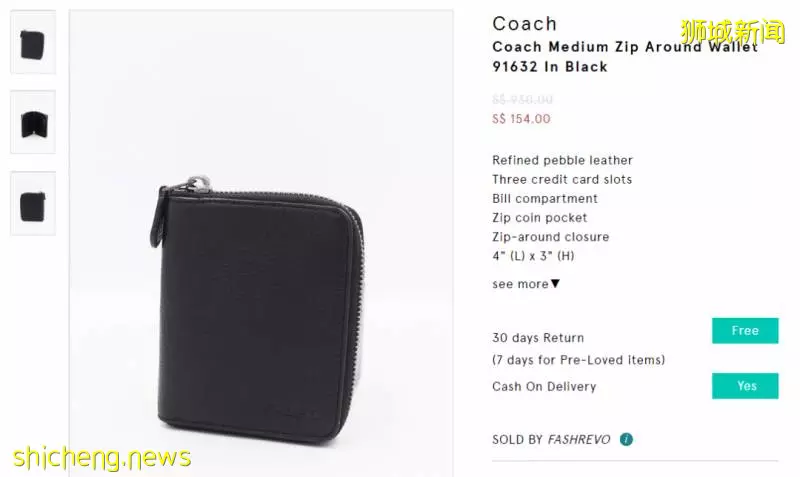Click the crossed-out original price
800x477 pixels.
coord(522,99)
